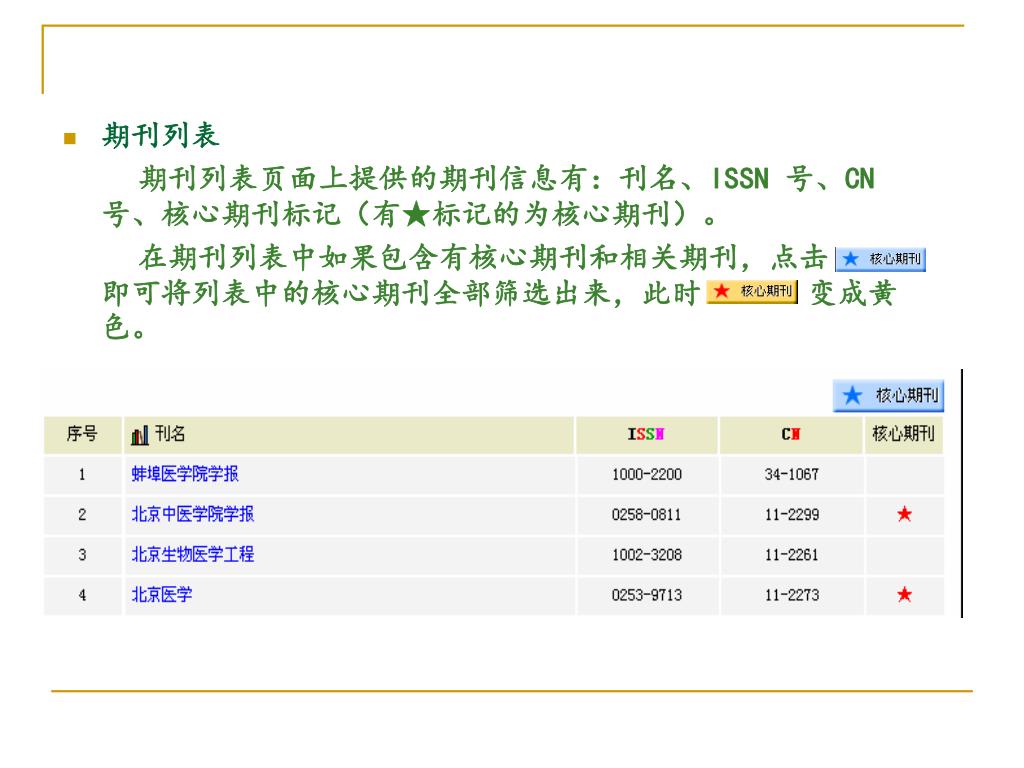Select ISSN value 0258-0811

click(647, 515)
